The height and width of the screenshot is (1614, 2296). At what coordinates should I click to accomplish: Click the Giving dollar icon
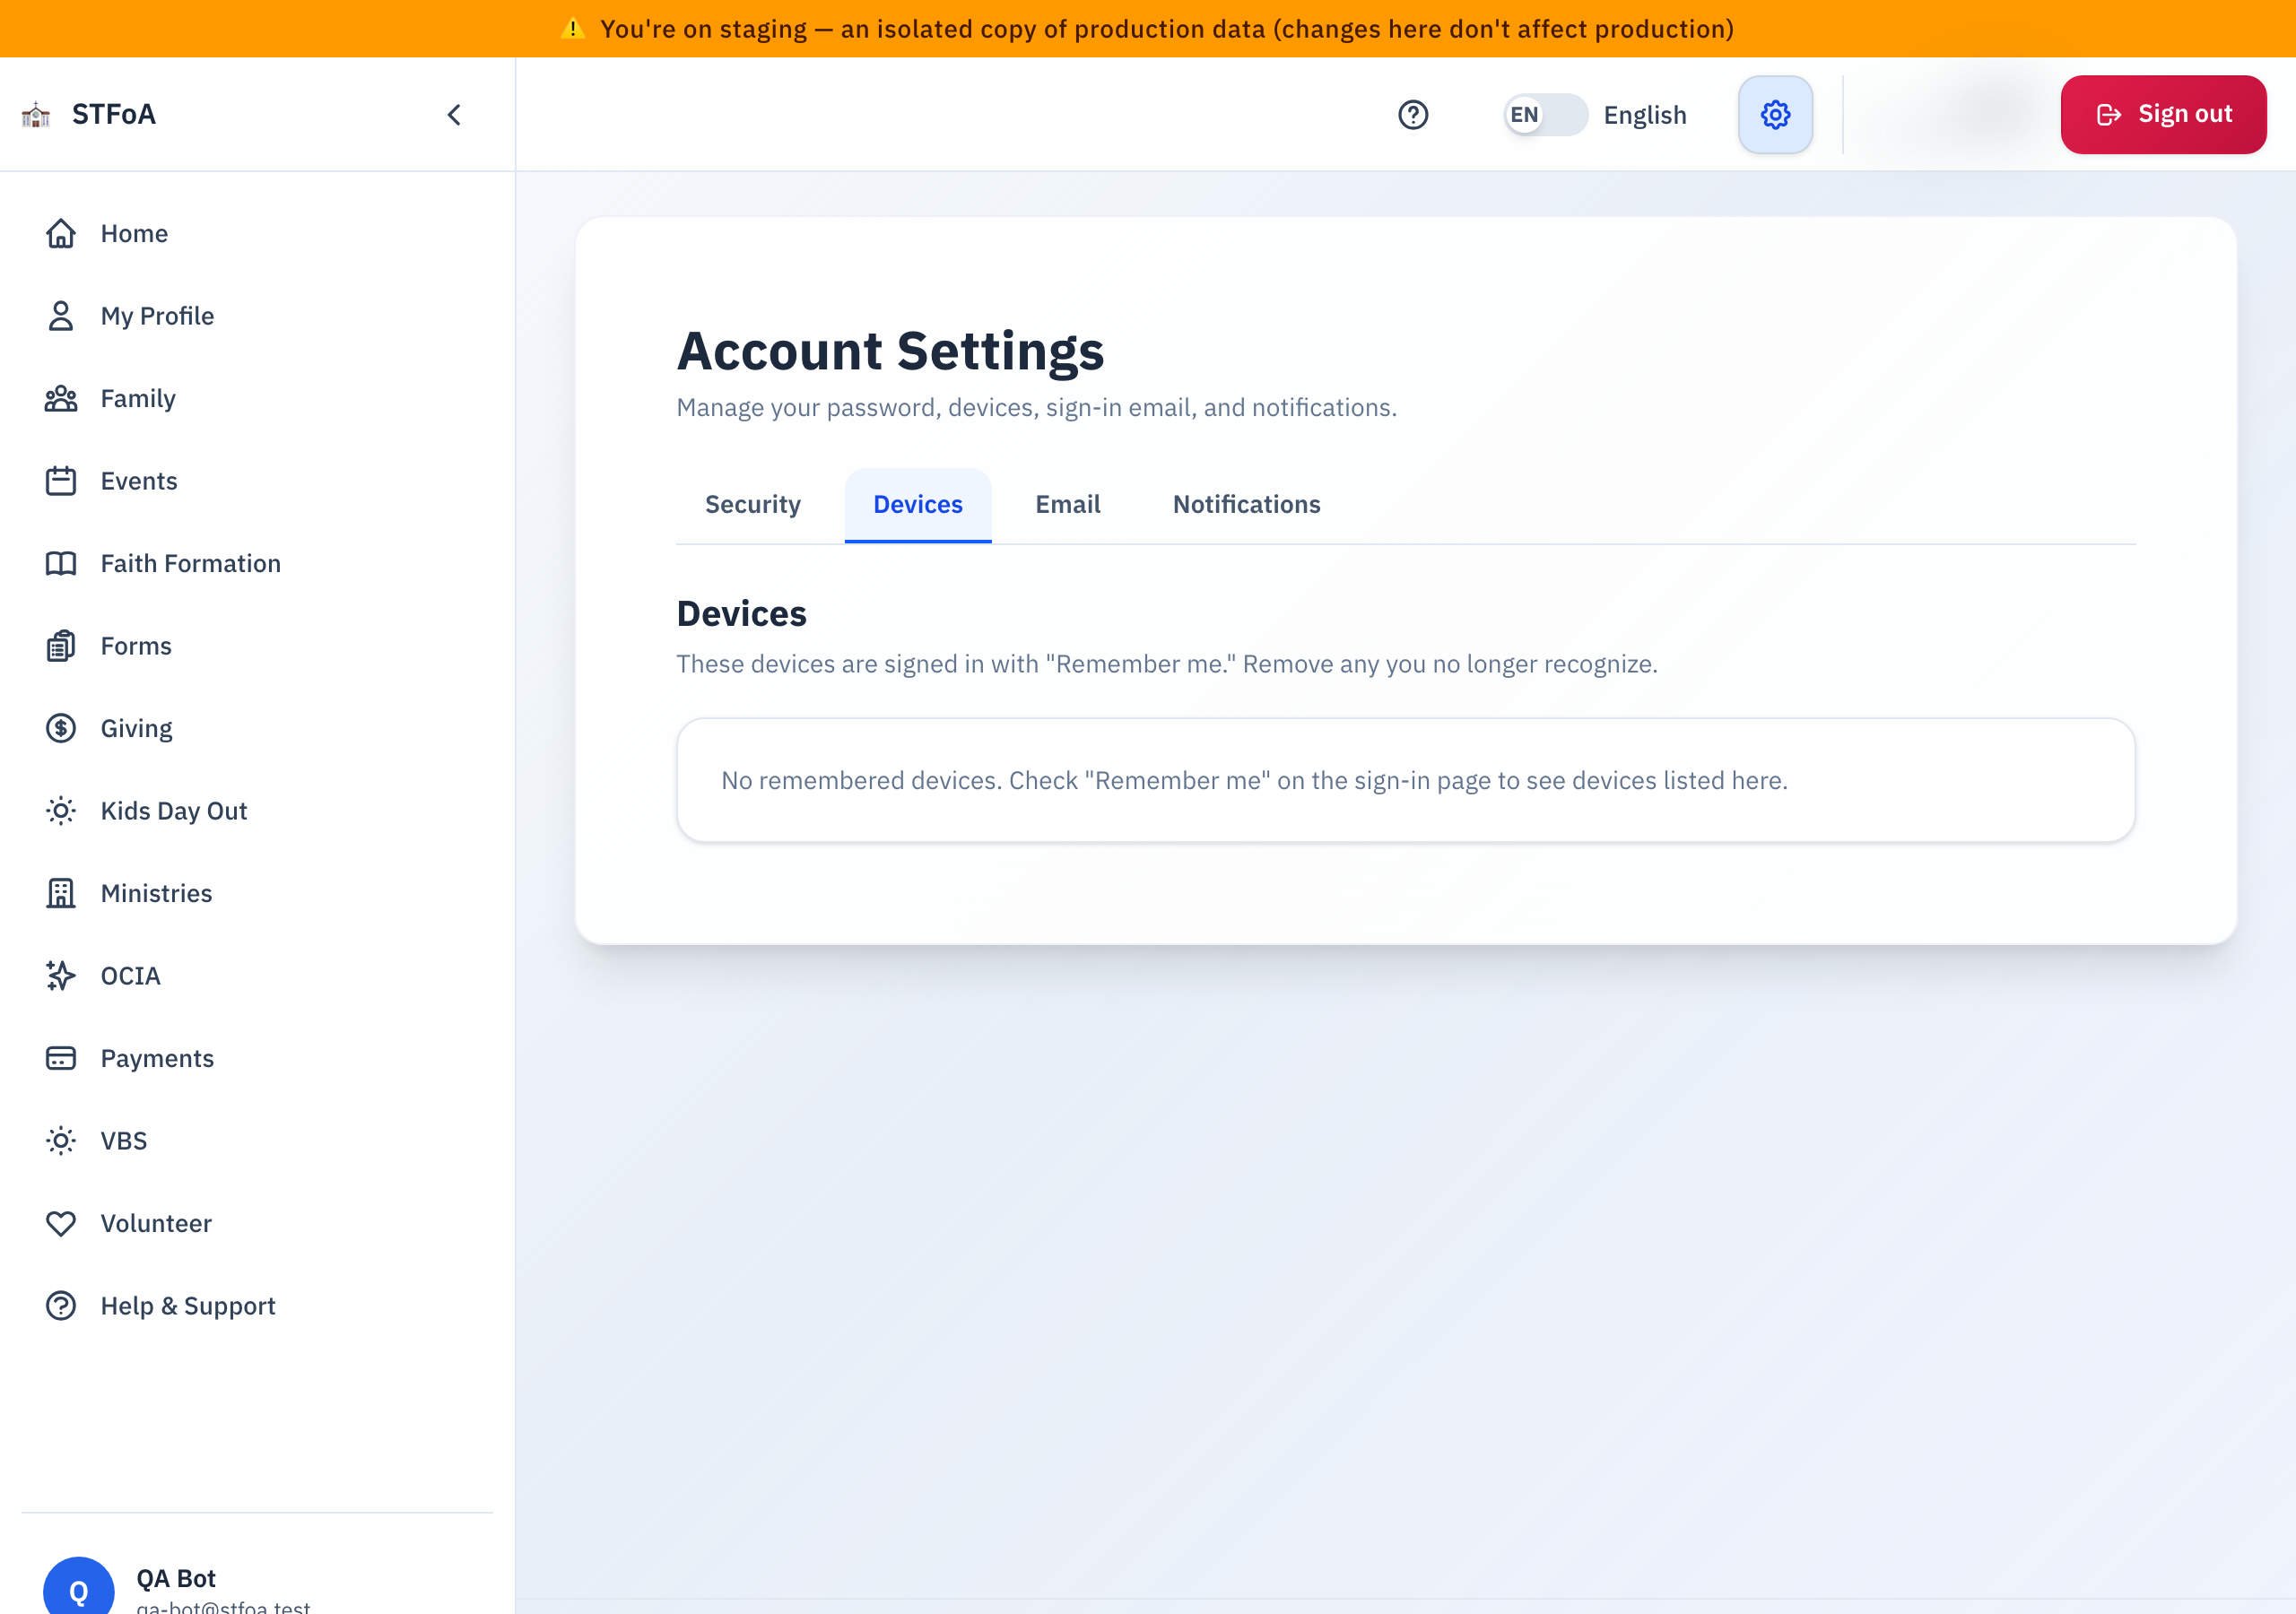pos(61,728)
